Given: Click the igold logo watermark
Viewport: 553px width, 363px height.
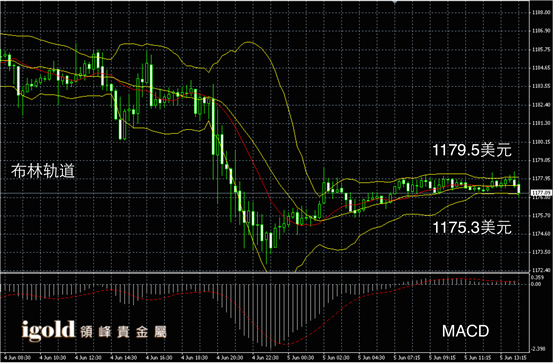Looking at the screenshot, I should [x=48, y=331].
